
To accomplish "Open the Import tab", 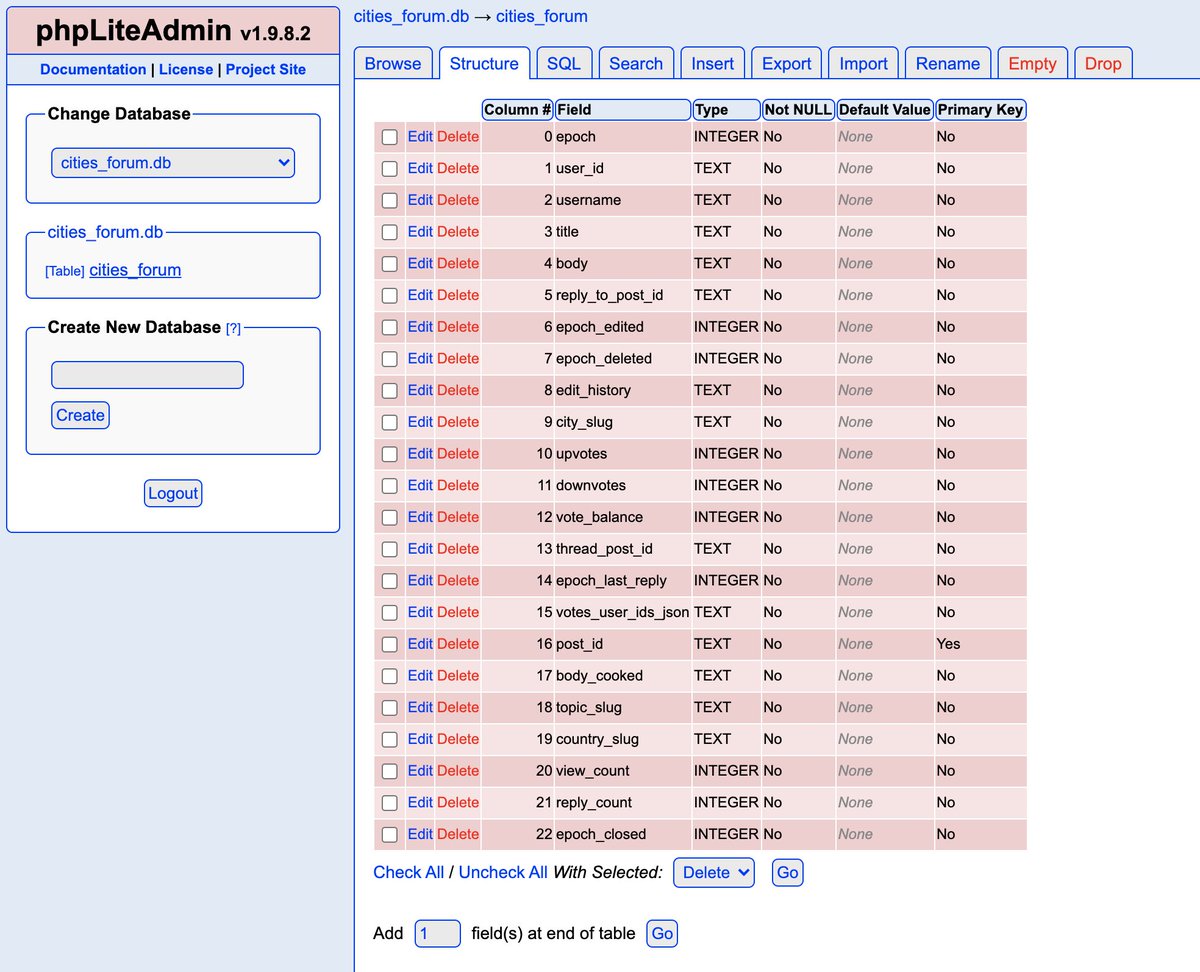I will coord(862,63).
